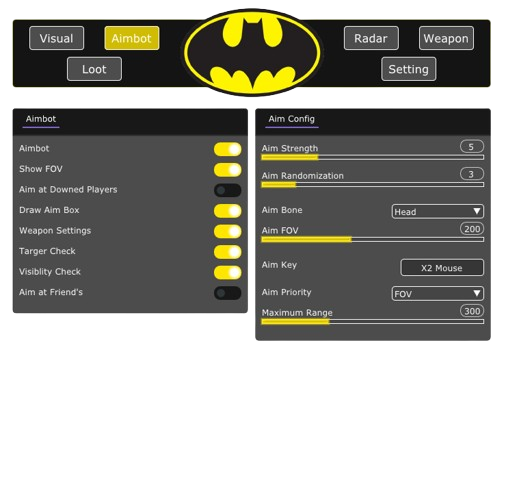Select the Radar tab
The image size is (506, 493).
point(371,38)
